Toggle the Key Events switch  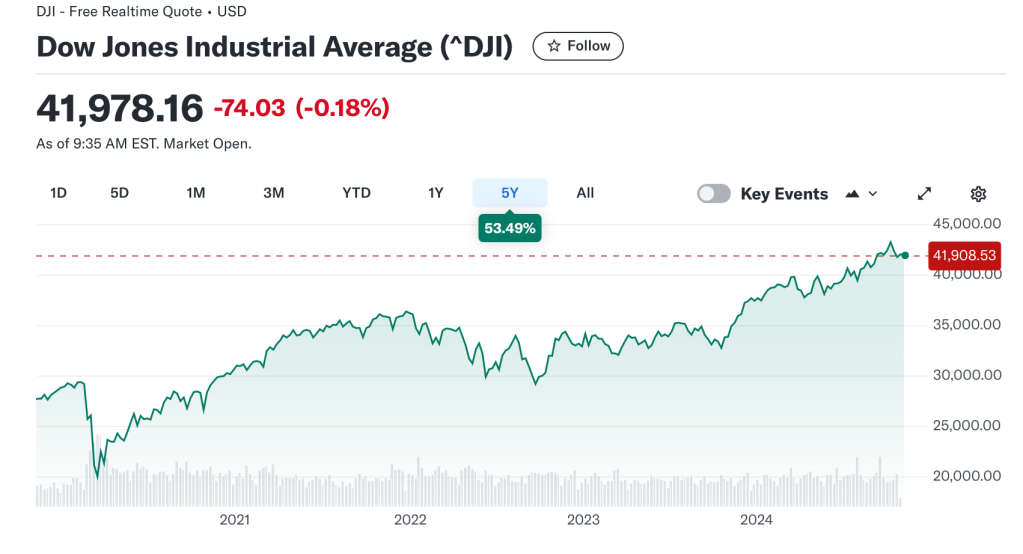point(714,194)
